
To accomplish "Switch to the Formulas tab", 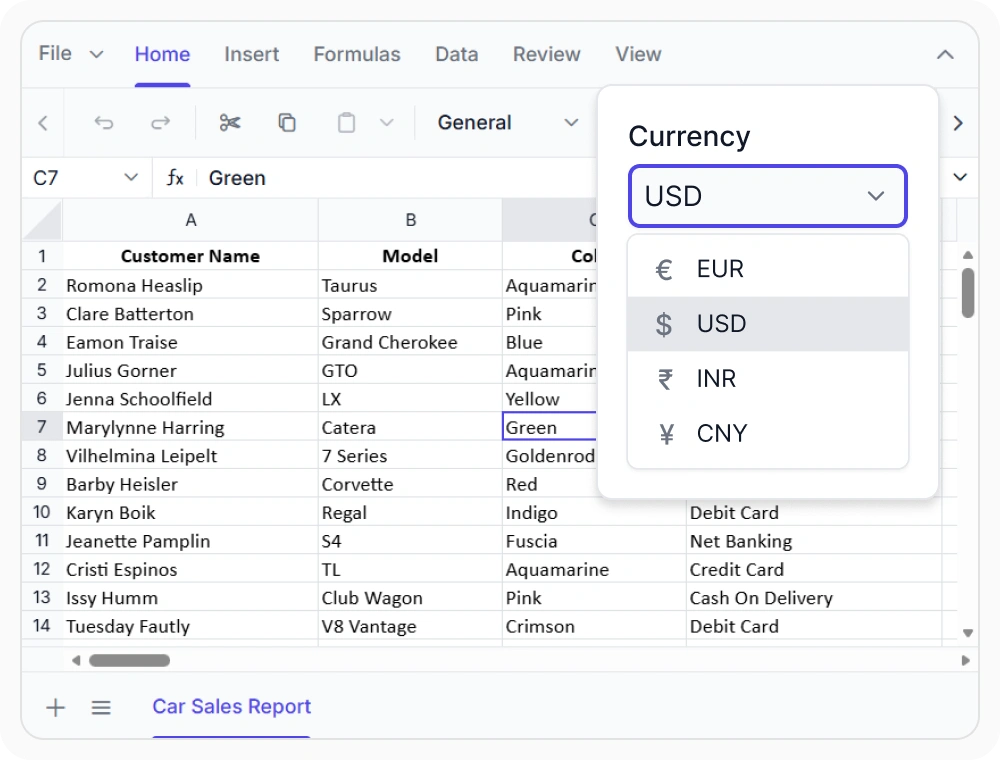I will coord(357,54).
